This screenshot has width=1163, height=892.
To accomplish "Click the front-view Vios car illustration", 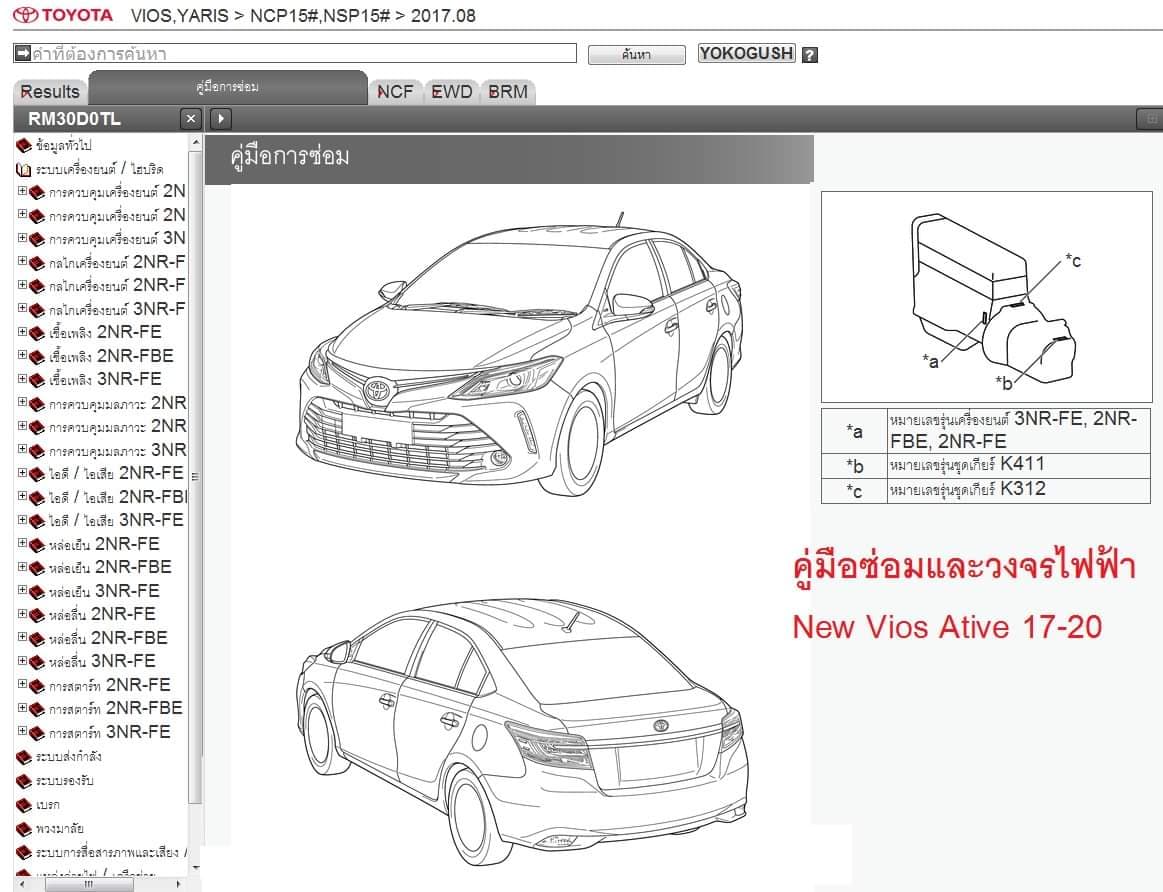I will click(x=521, y=354).
